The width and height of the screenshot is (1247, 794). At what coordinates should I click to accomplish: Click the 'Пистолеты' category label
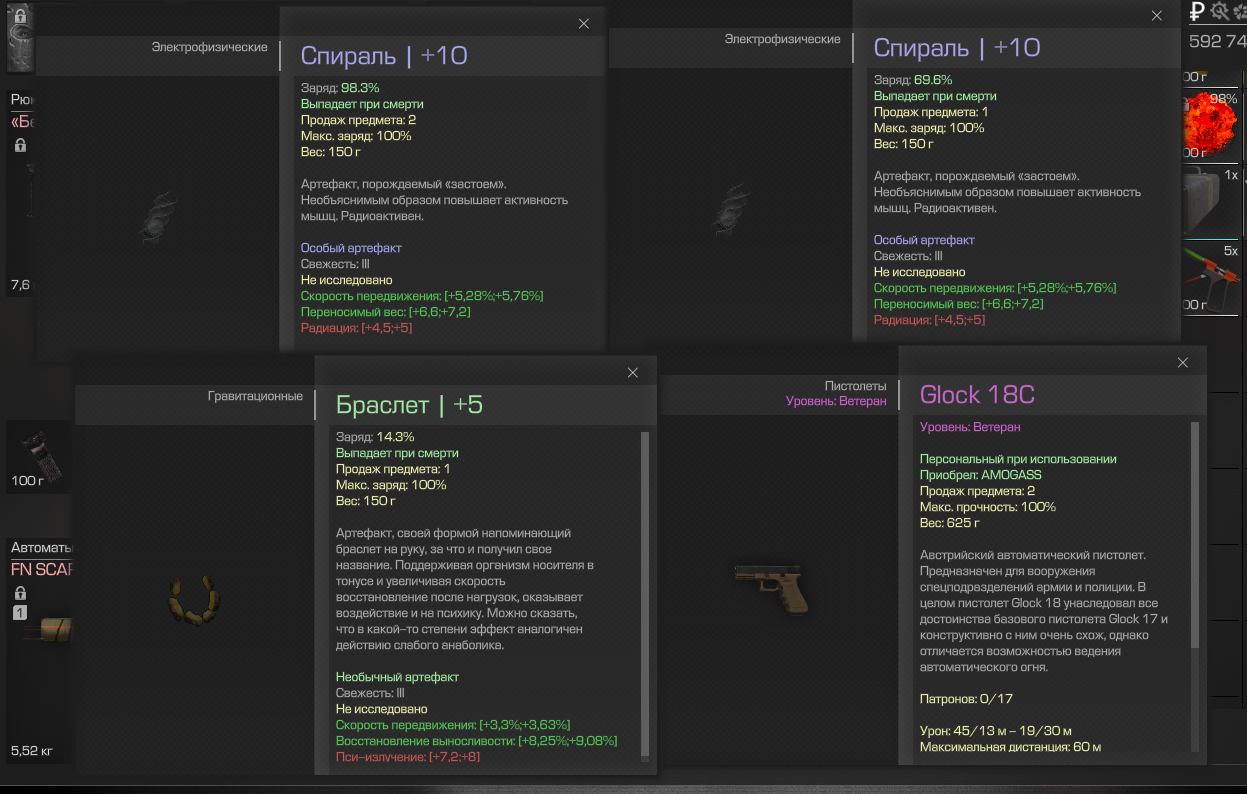coord(855,386)
